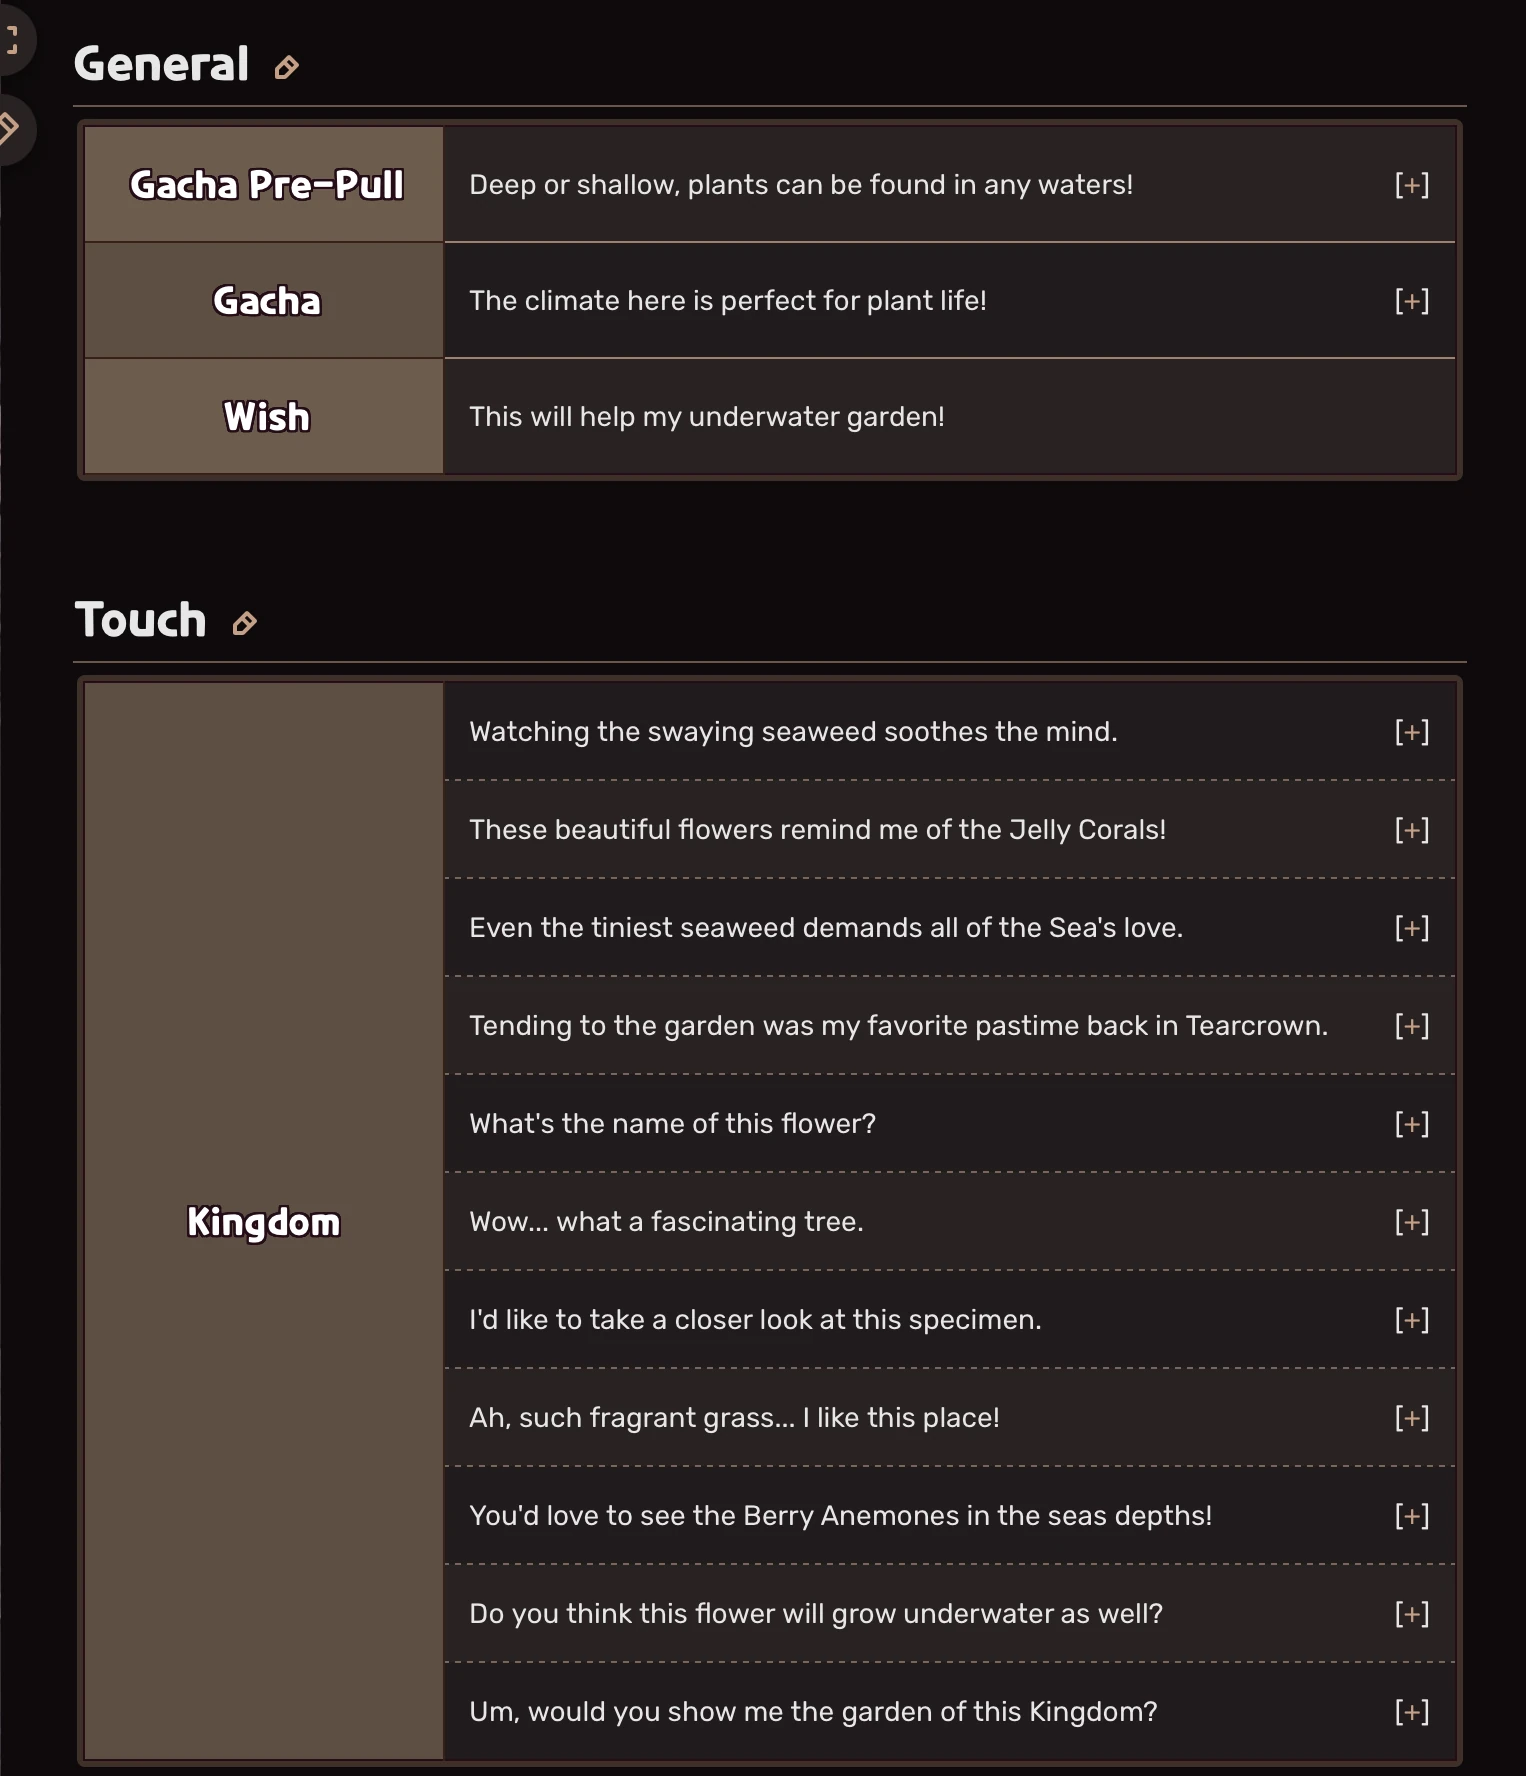Expand the "climate here is perfect" Gacha quote

coord(1411,301)
